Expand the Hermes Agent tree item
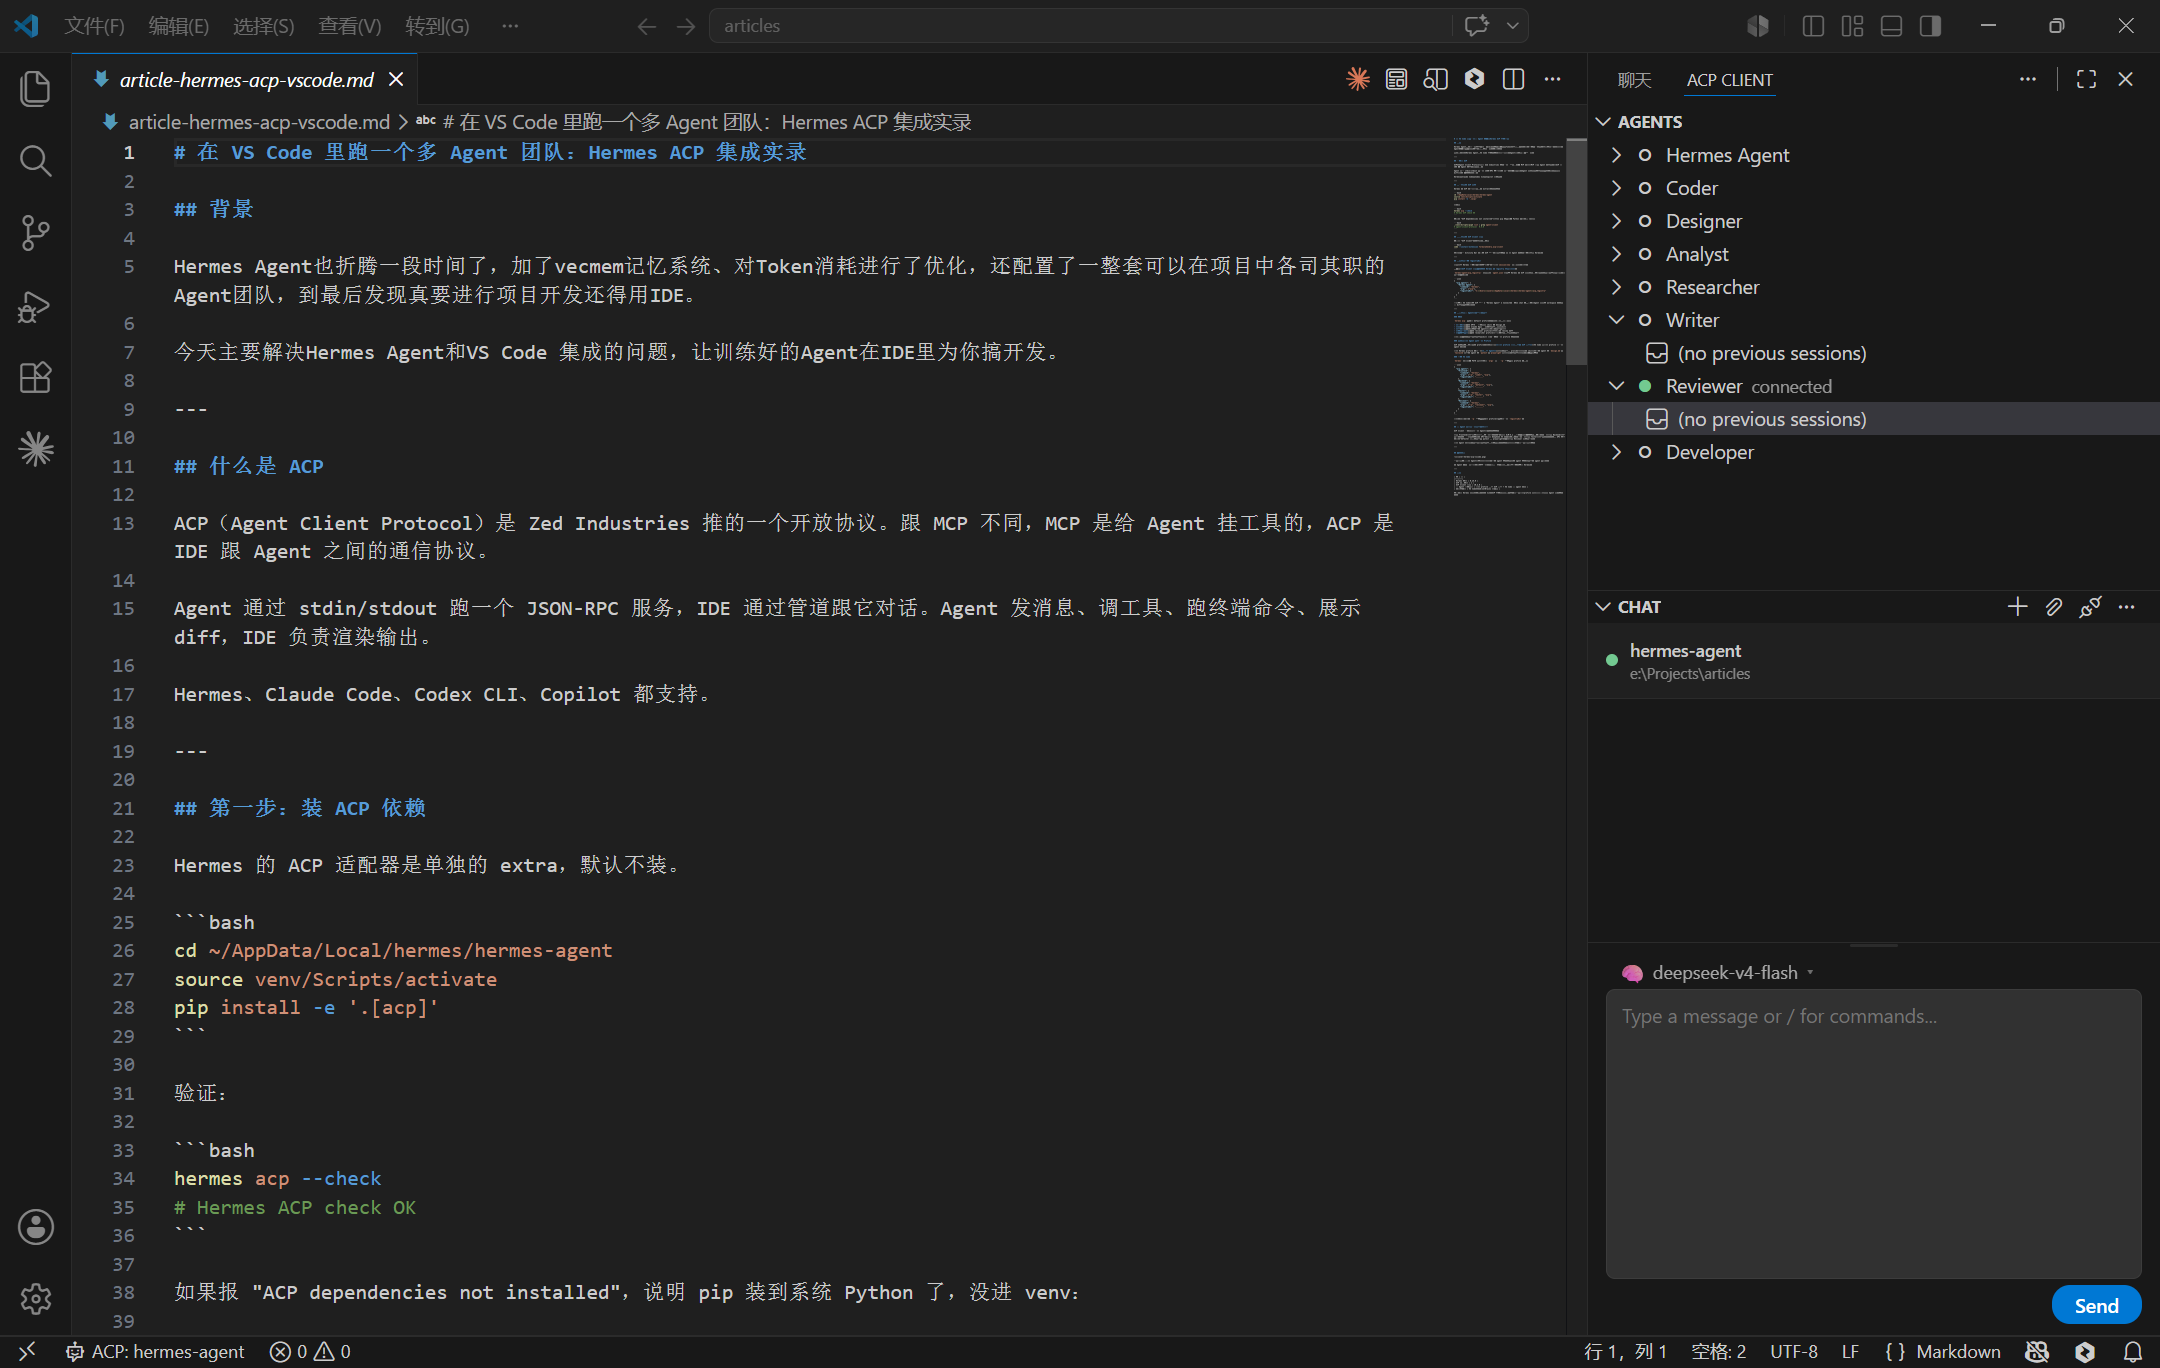2160x1368 pixels. click(x=1617, y=155)
